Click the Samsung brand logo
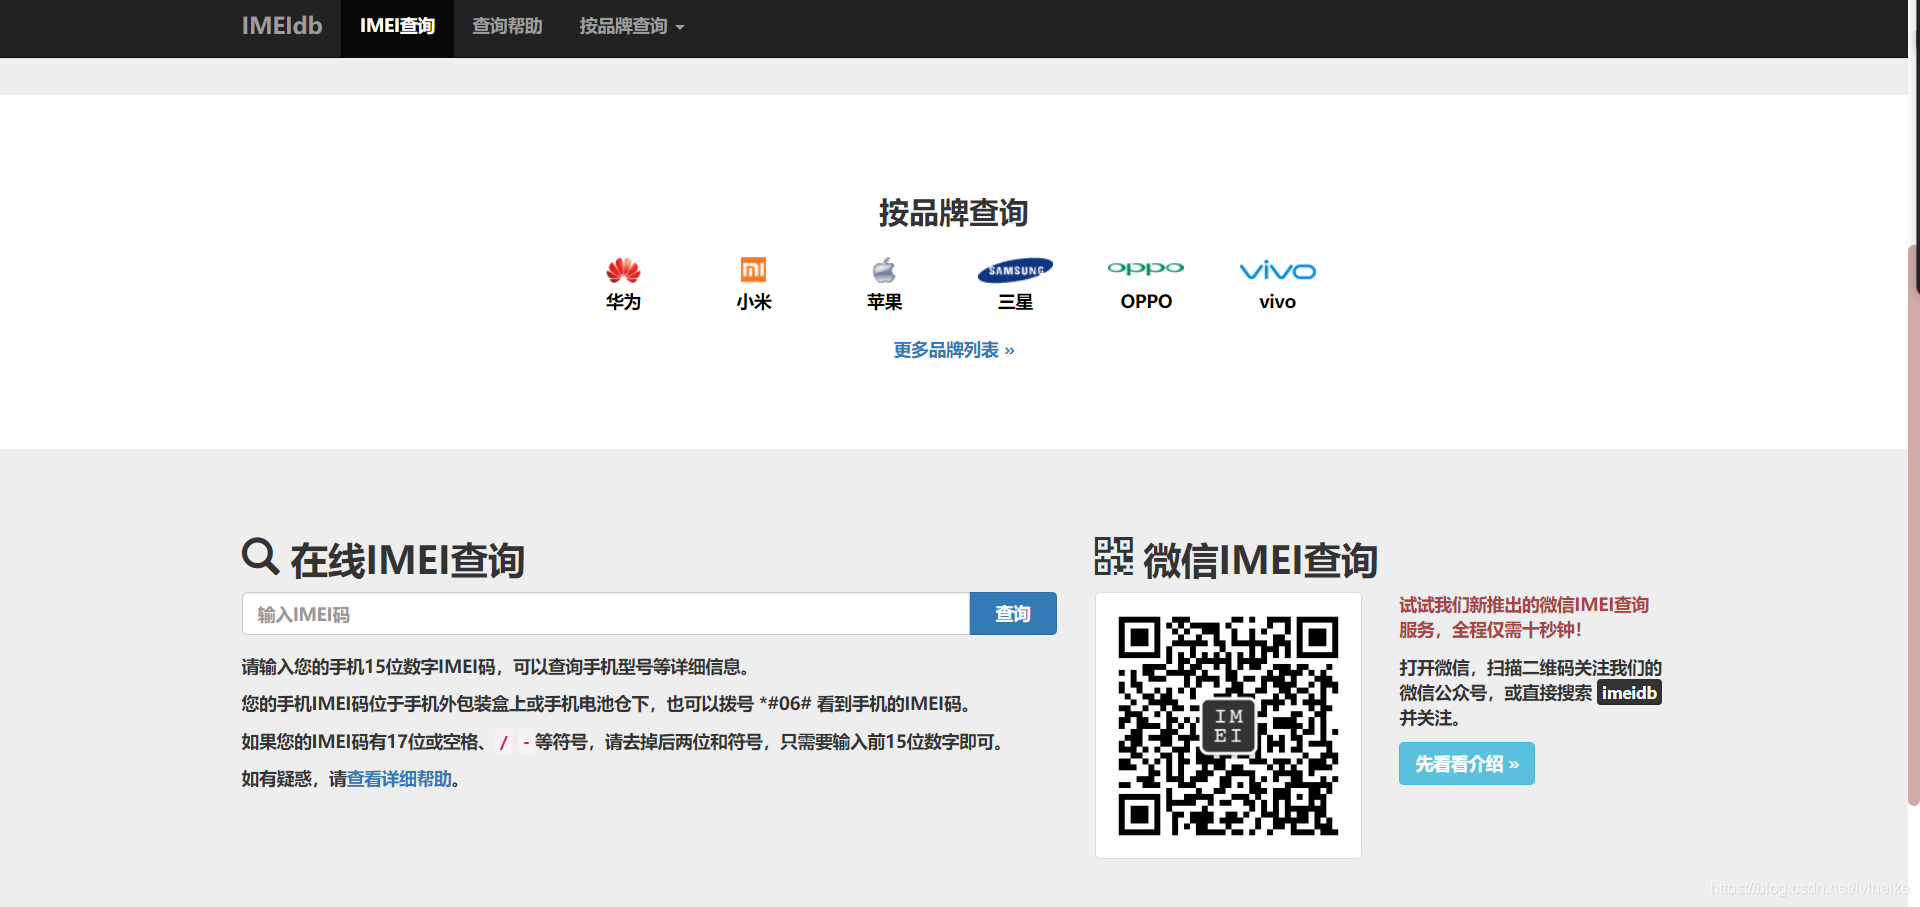 [x=1015, y=270]
